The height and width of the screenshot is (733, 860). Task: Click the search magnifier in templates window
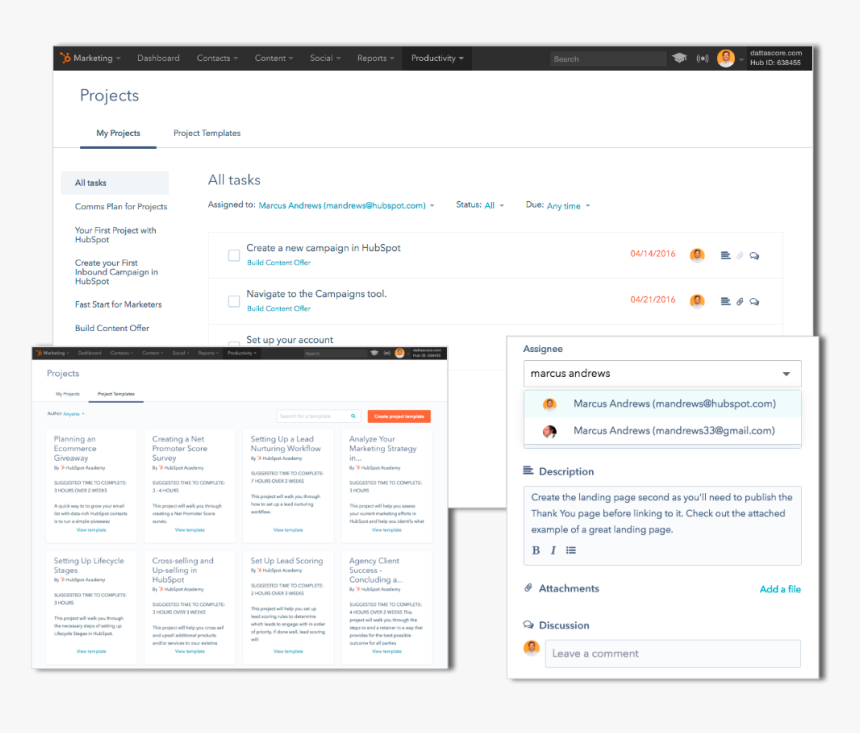353,416
